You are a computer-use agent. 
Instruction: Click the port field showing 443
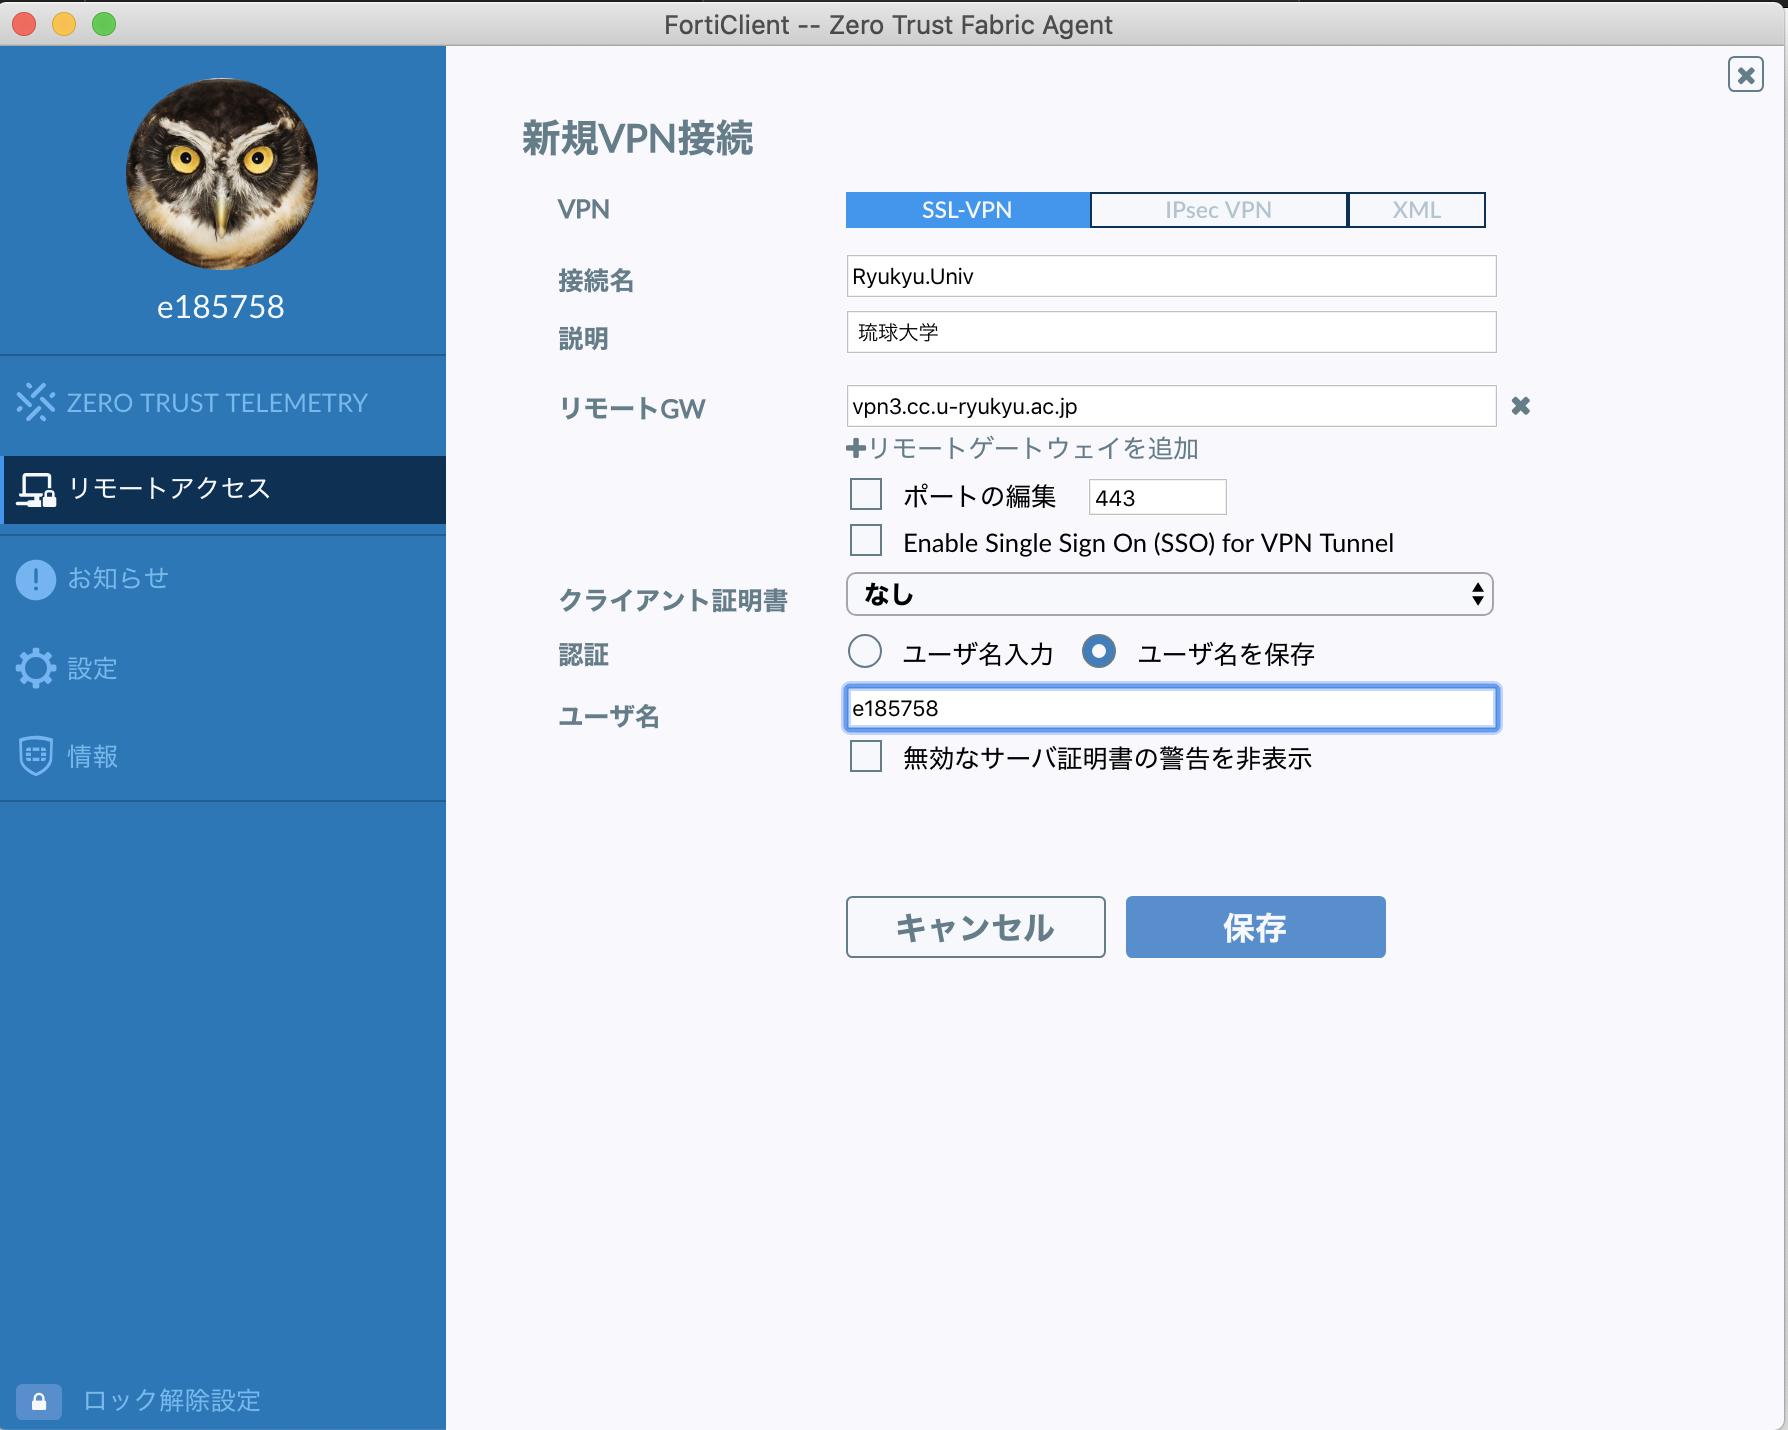pos(1157,497)
